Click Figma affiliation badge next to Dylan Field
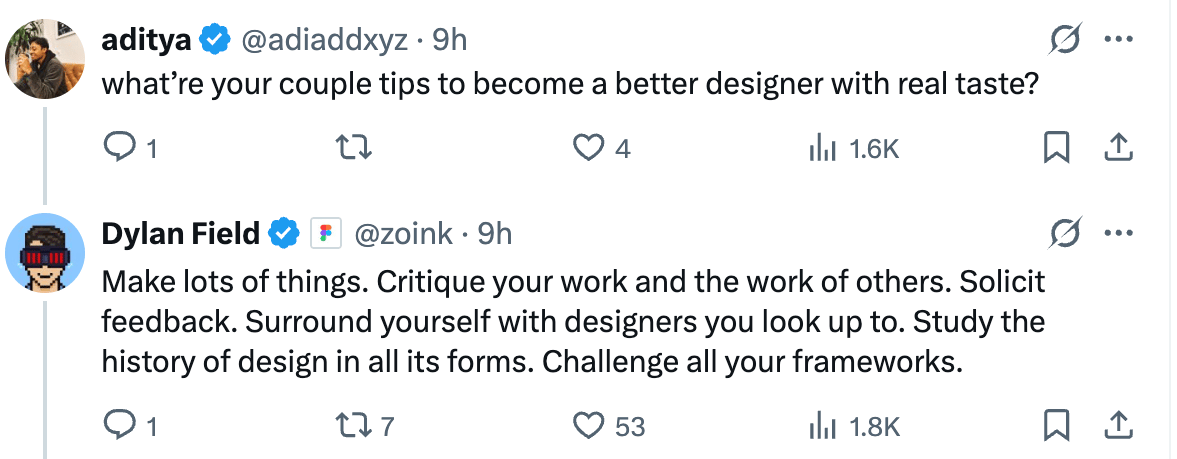 pos(323,234)
